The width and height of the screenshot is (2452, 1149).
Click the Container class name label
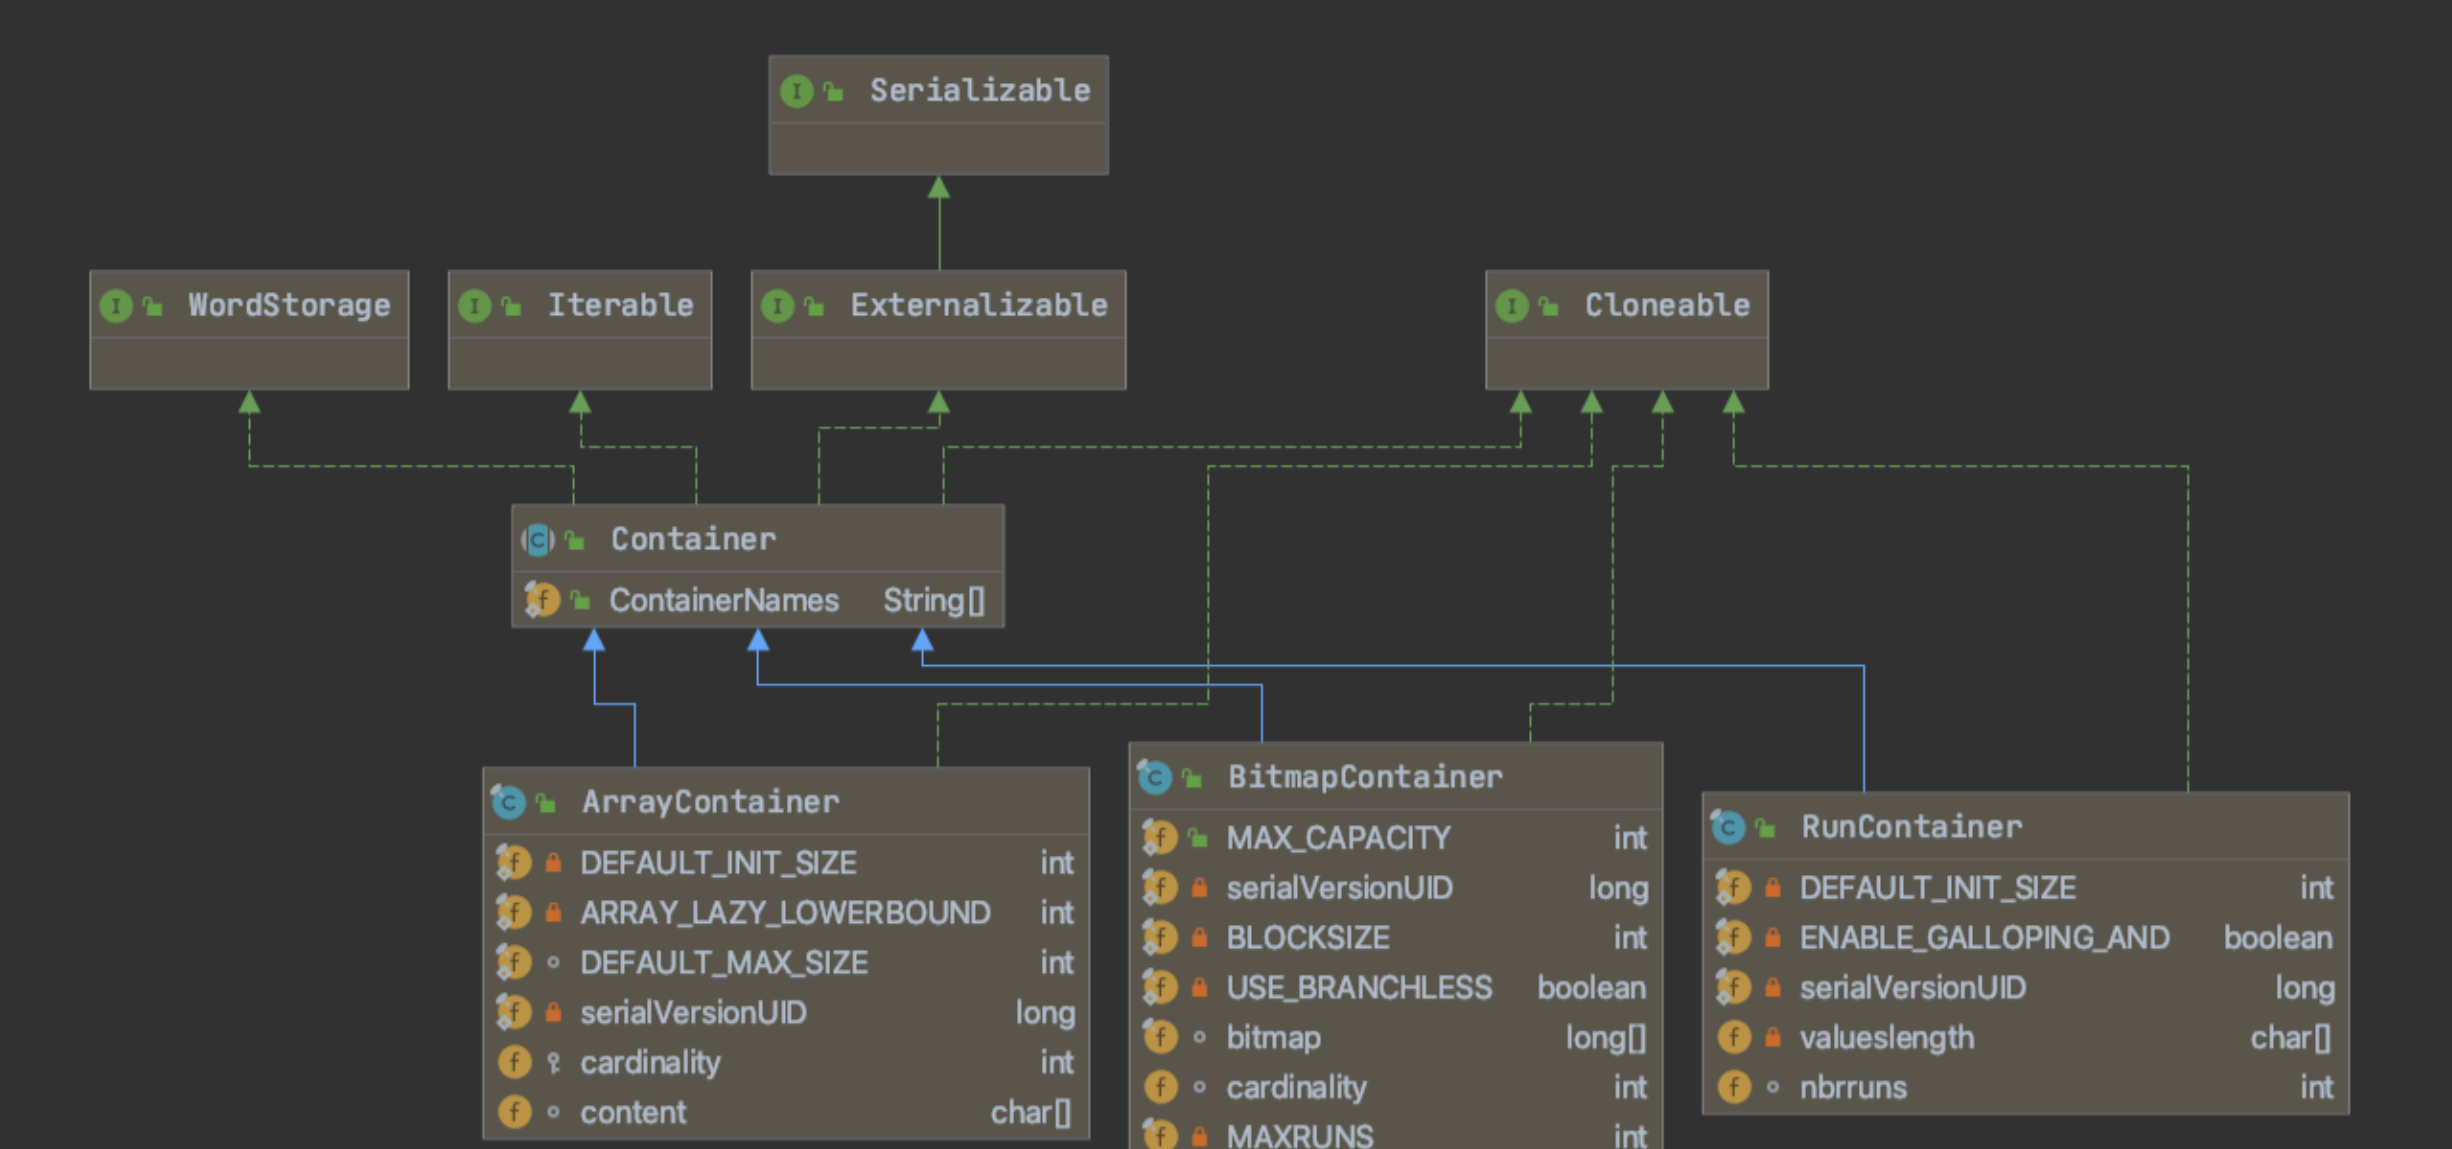(693, 540)
